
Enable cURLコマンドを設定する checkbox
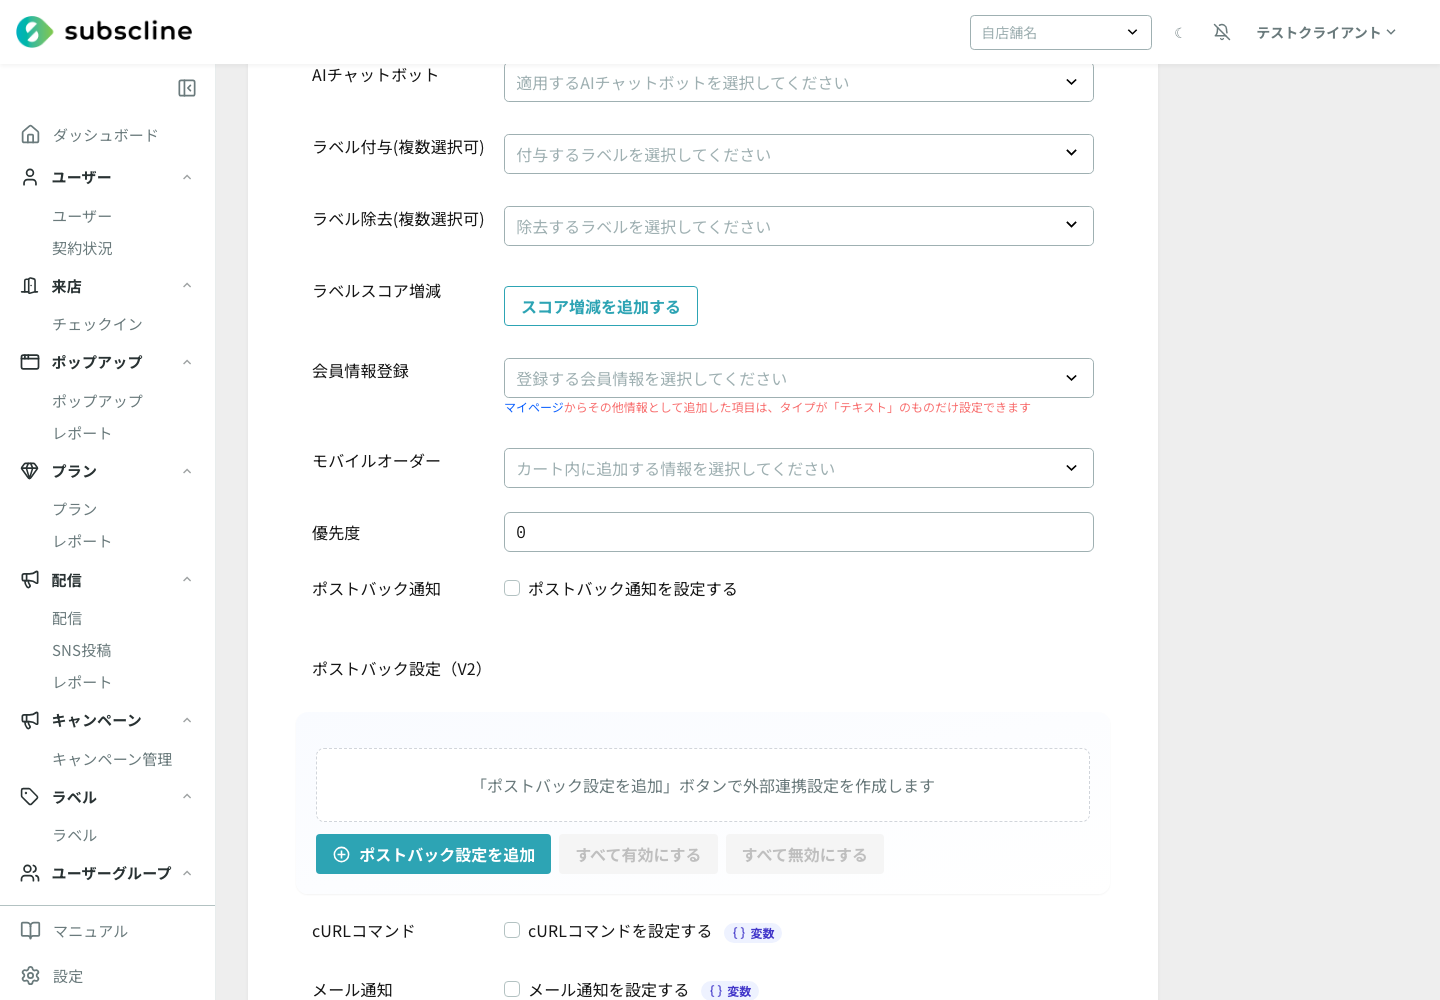click(x=512, y=930)
